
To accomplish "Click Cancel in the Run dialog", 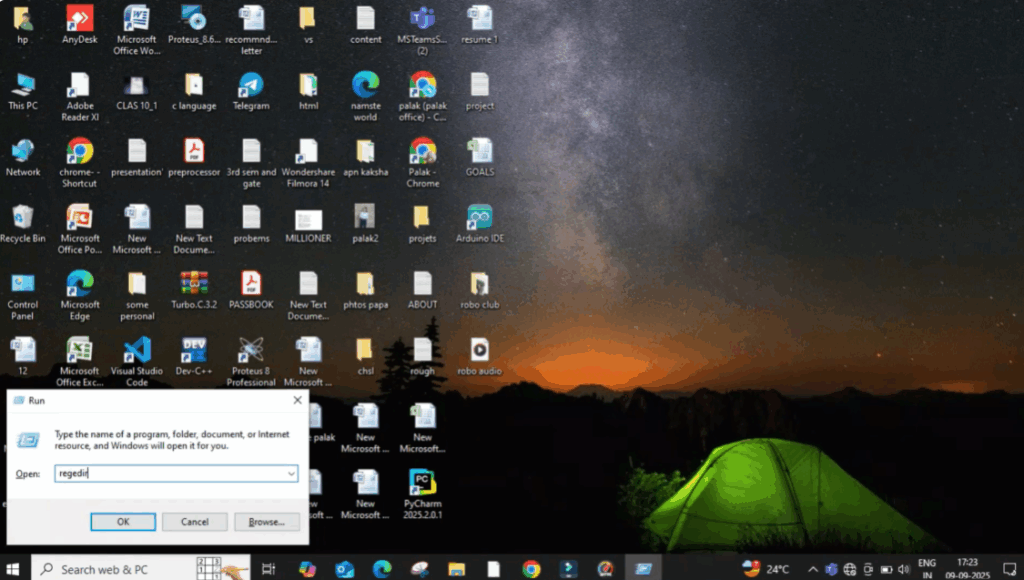I will point(194,522).
